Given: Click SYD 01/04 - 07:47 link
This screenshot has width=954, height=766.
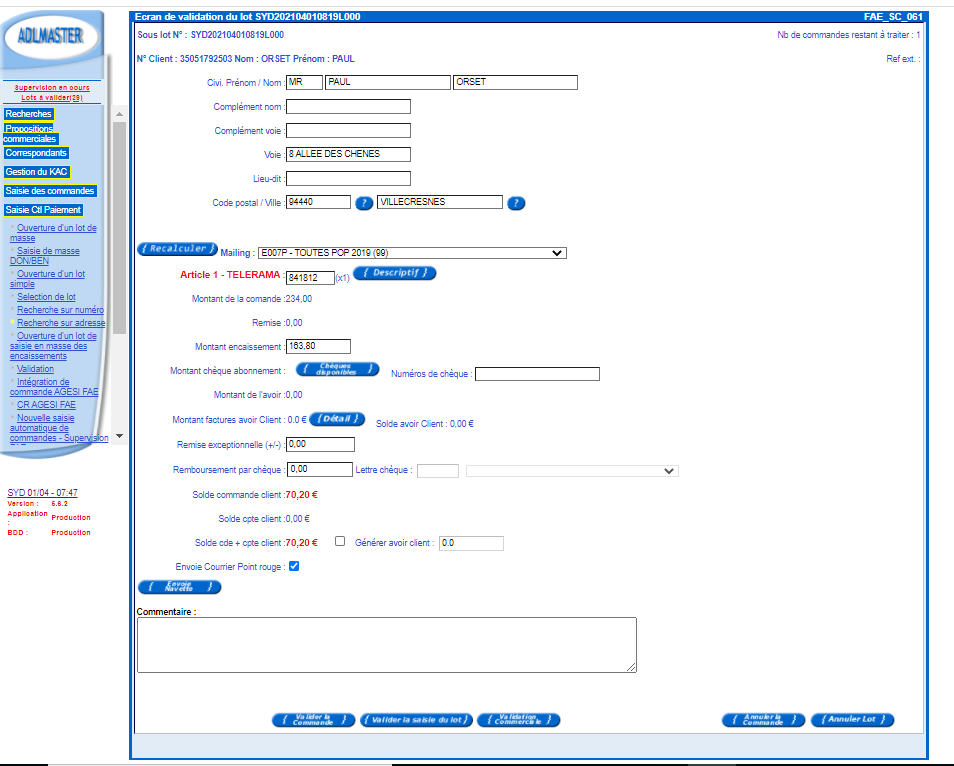Looking at the screenshot, I should coord(43,493).
